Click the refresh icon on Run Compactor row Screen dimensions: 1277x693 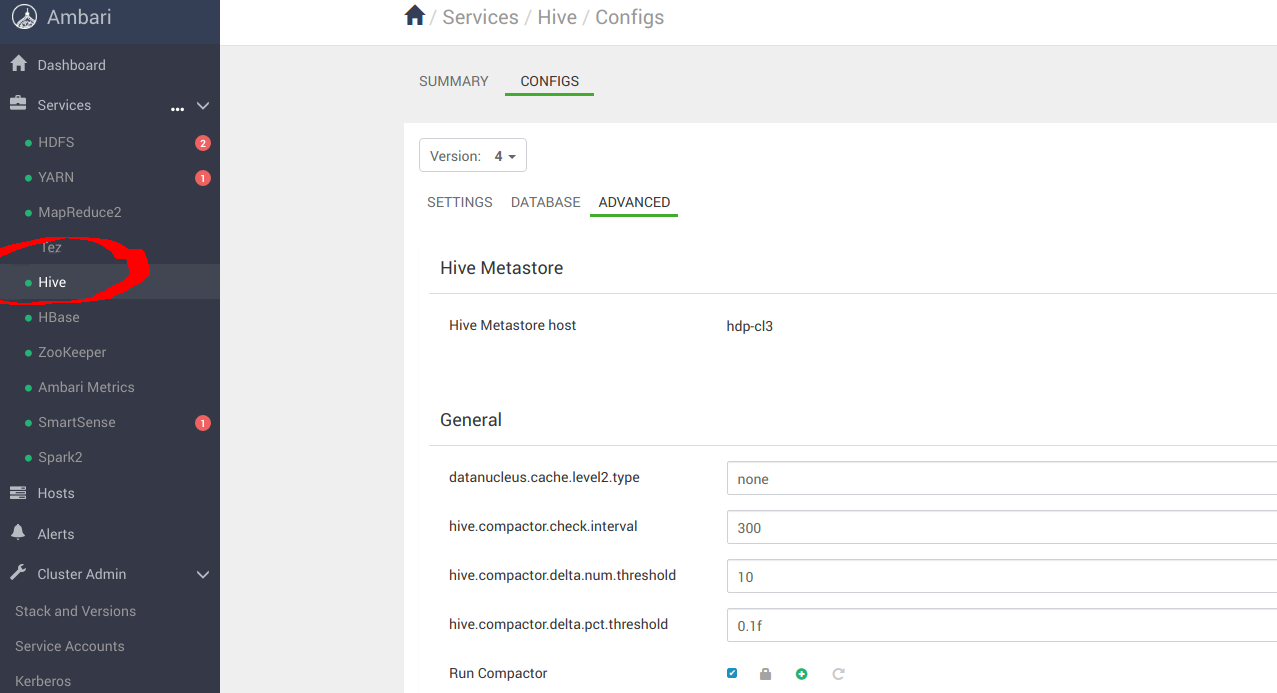tap(838, 673)
